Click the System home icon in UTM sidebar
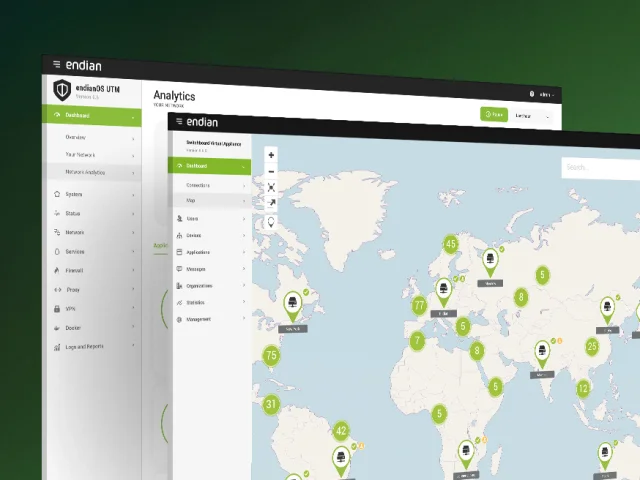Screen dimensions: 640x480 (57, 194)
